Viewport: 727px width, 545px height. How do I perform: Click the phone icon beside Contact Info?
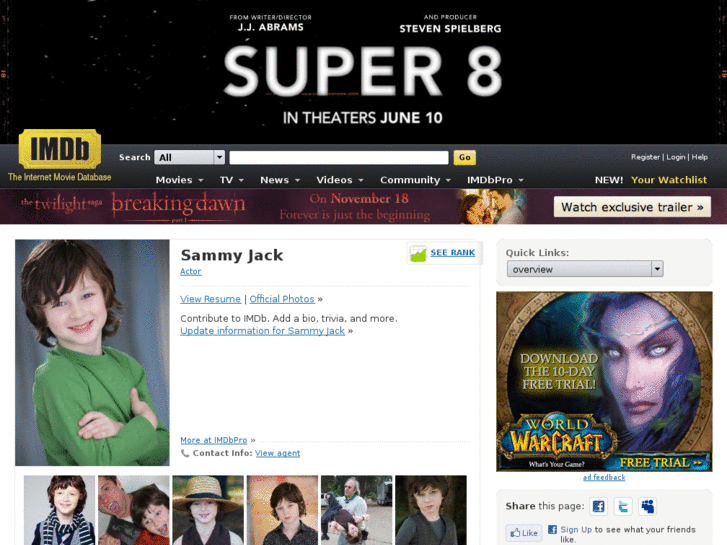[x=185, y=453]
